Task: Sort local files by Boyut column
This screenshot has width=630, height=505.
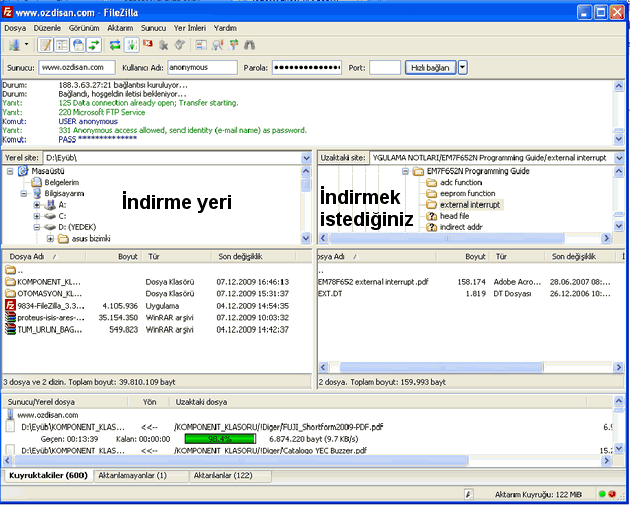Action: point(114,257)
